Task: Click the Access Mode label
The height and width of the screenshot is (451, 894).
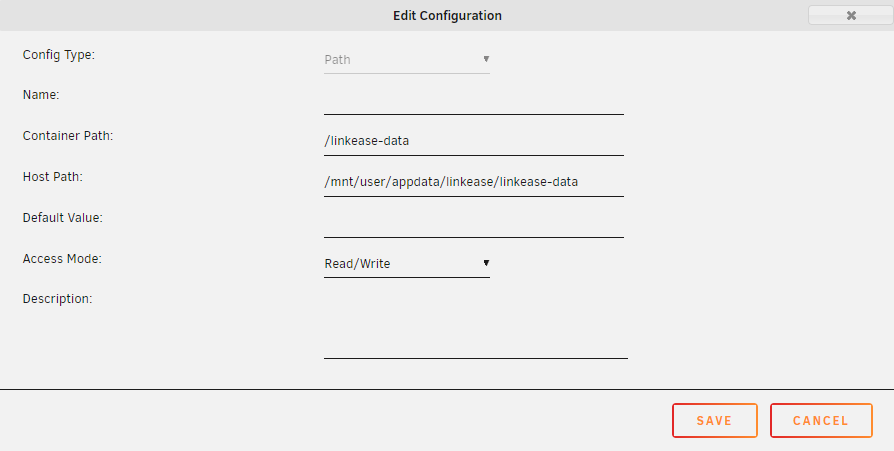Action: [x=62, y=258]
